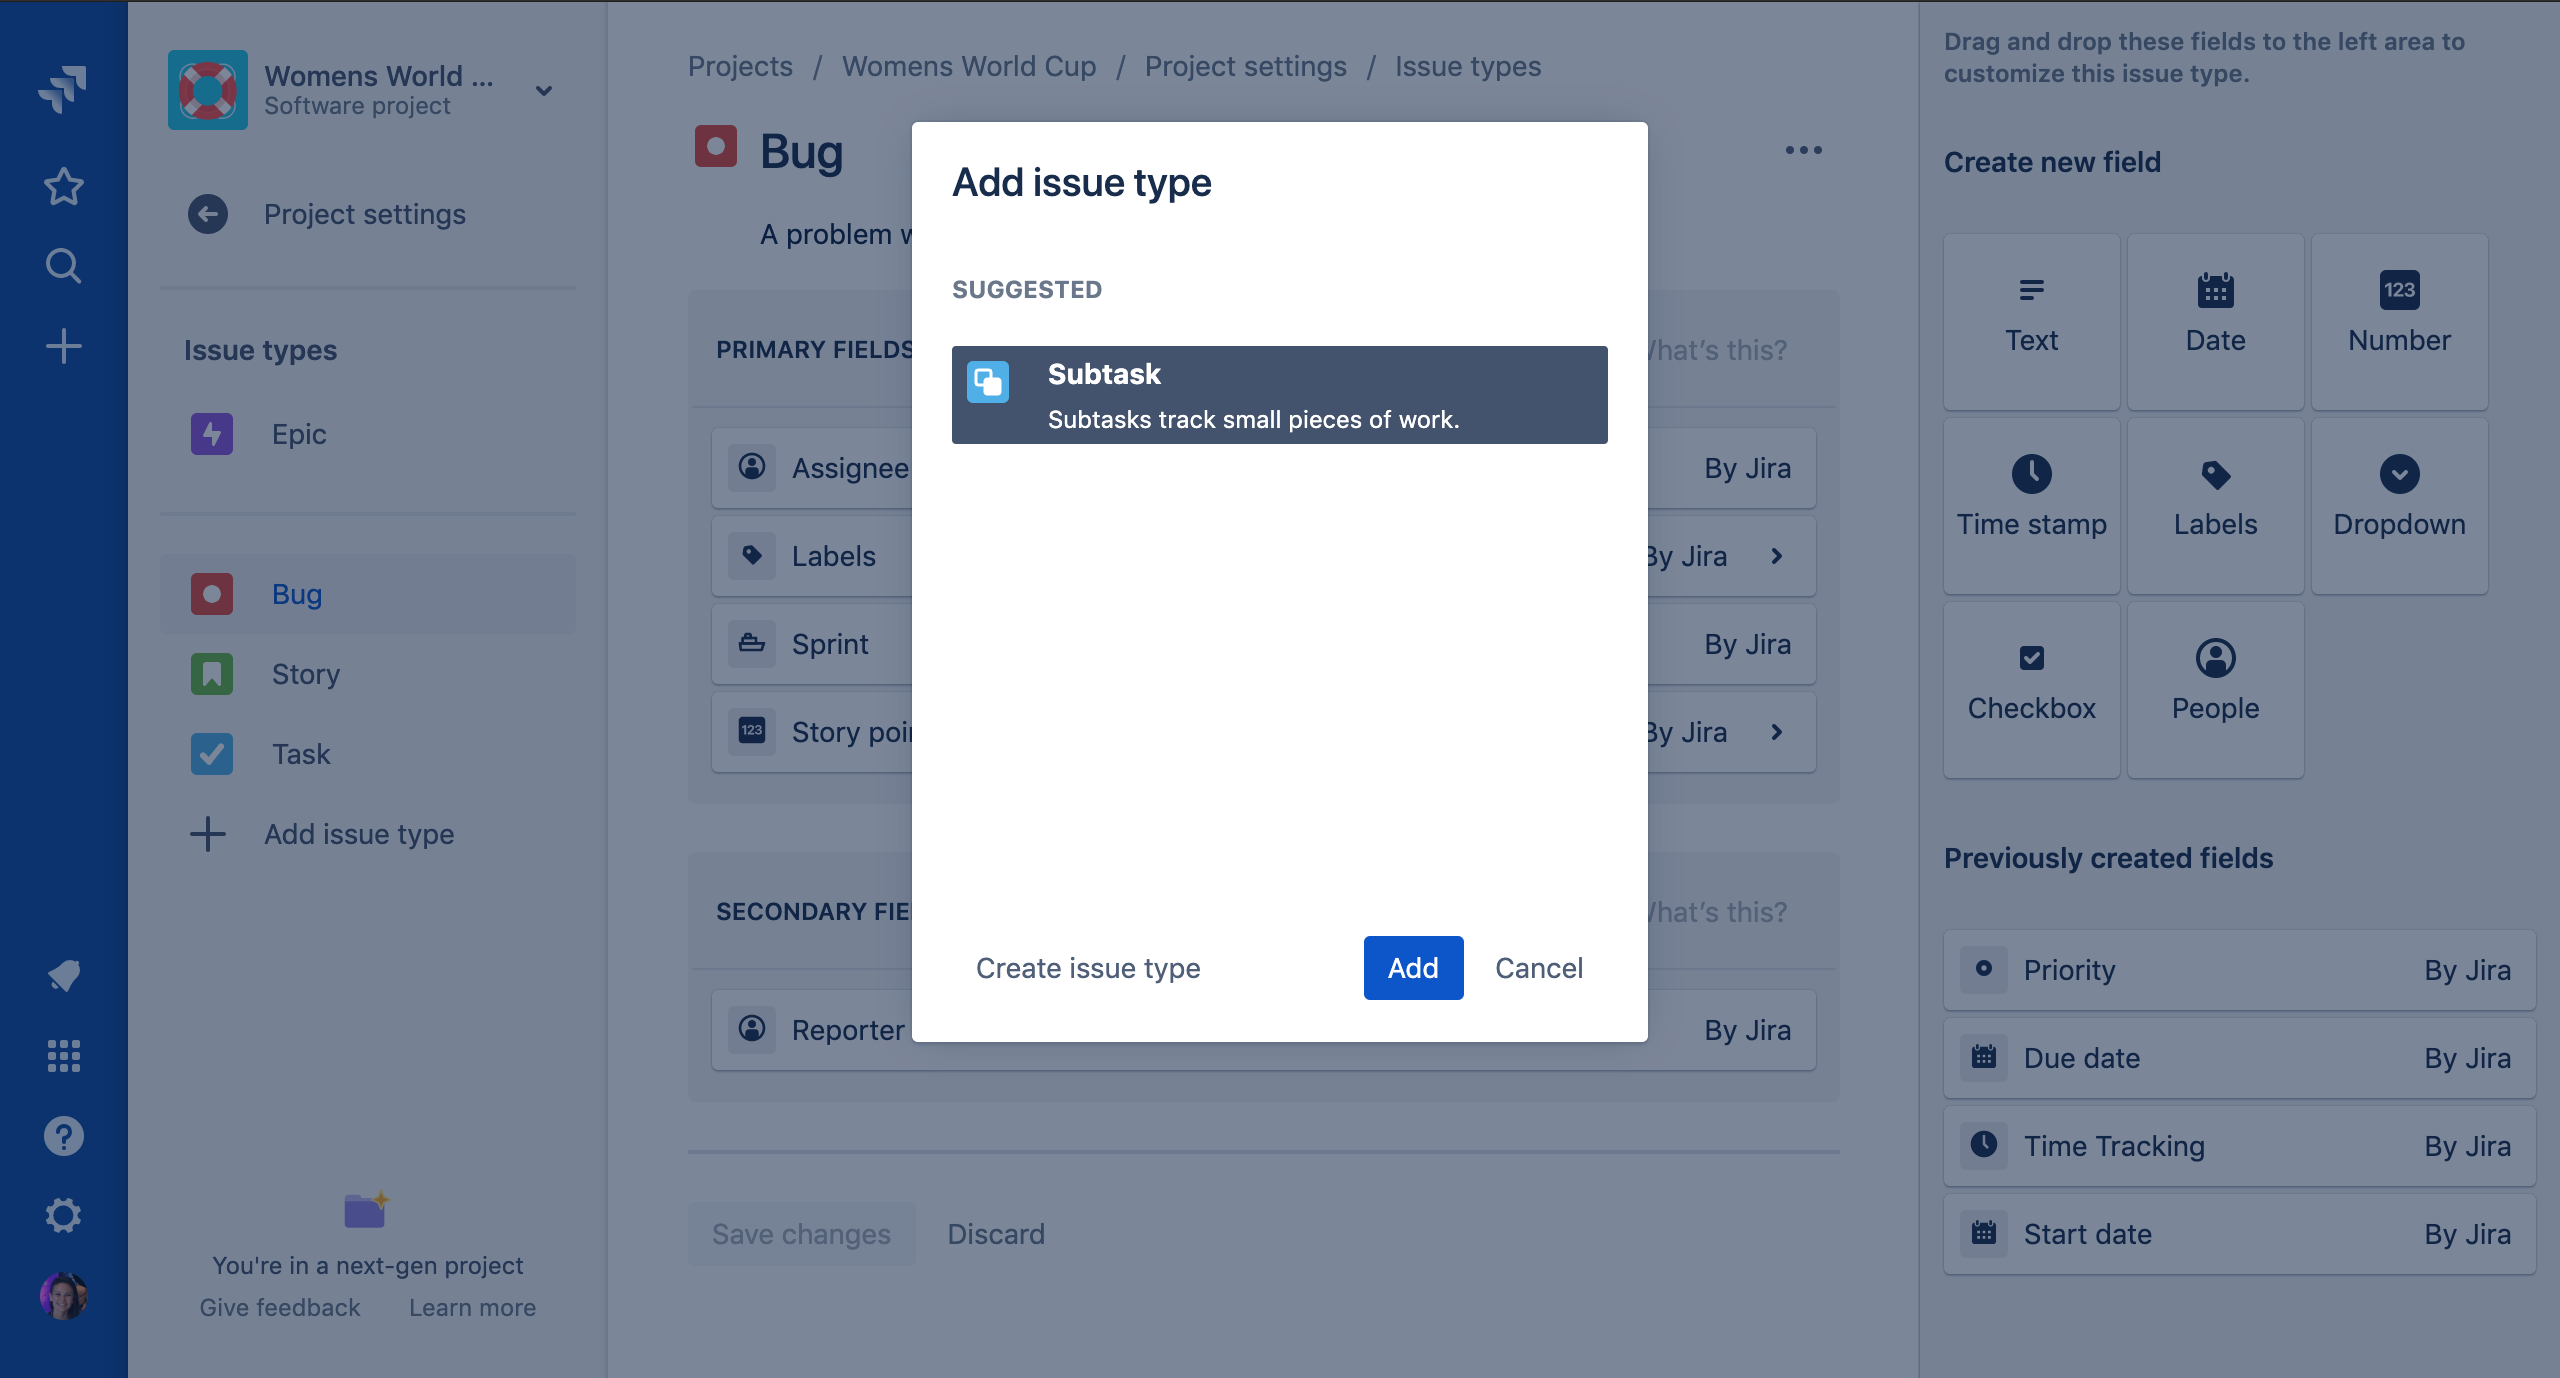Select Story in issue types list
2560x1378 pixels.
pyautogui.click(x=306, y=674)
